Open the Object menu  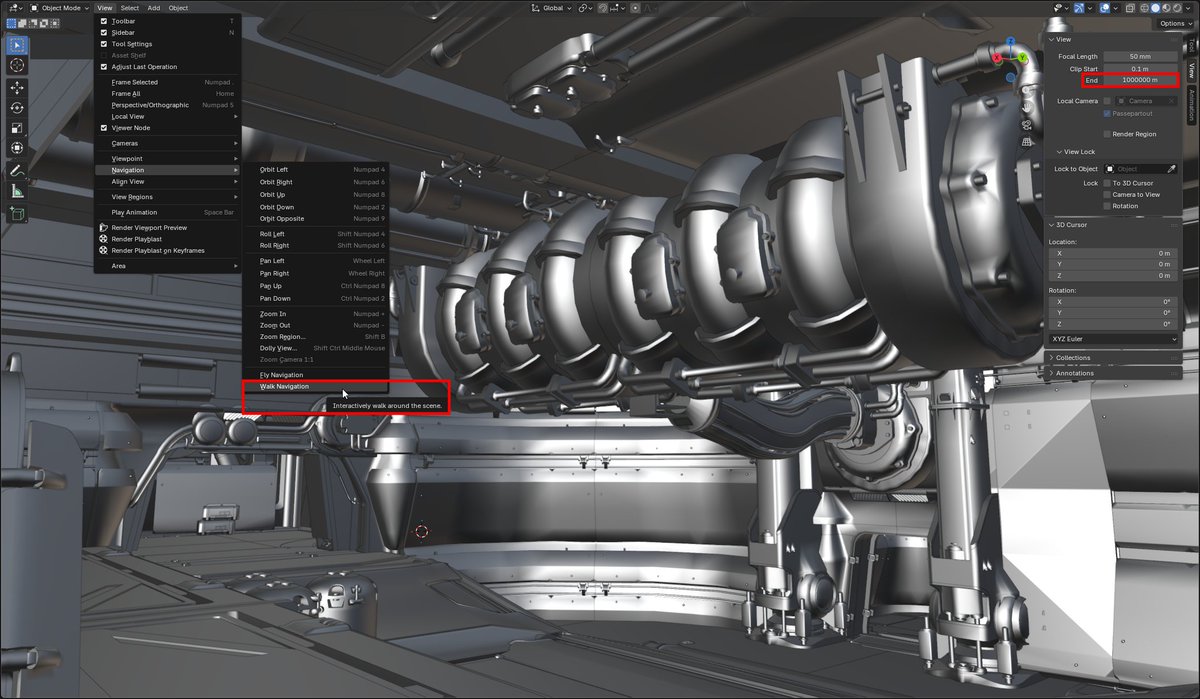[178, 7]
